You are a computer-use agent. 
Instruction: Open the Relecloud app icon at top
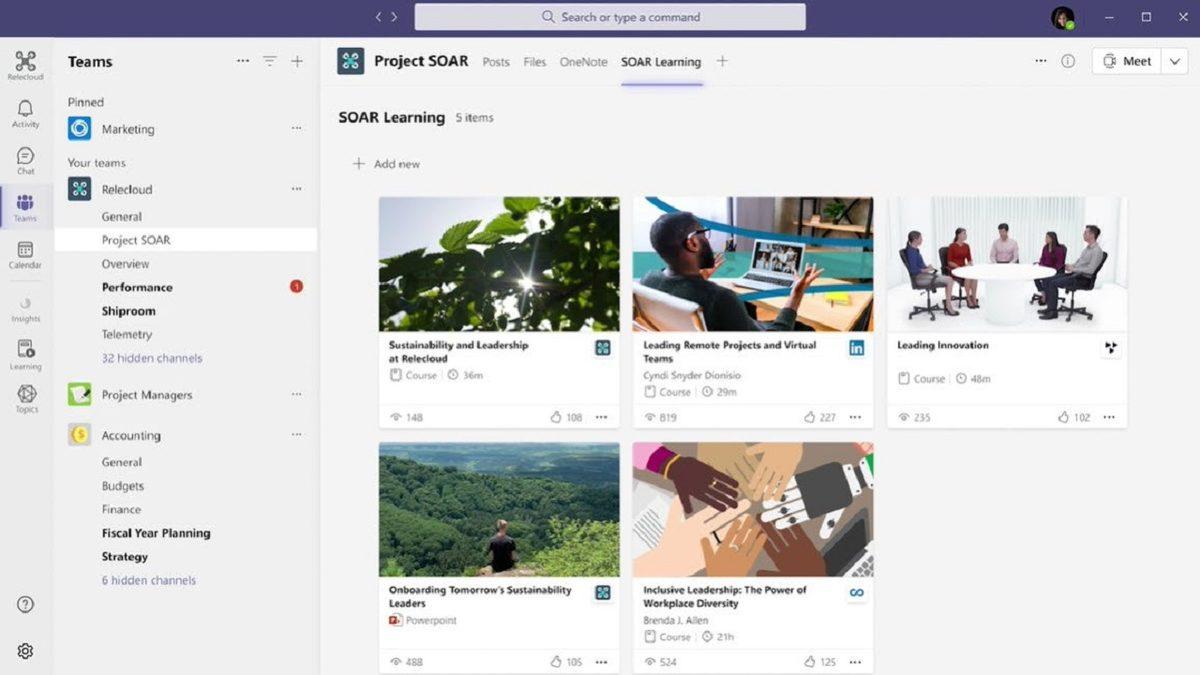pos(25,60)
